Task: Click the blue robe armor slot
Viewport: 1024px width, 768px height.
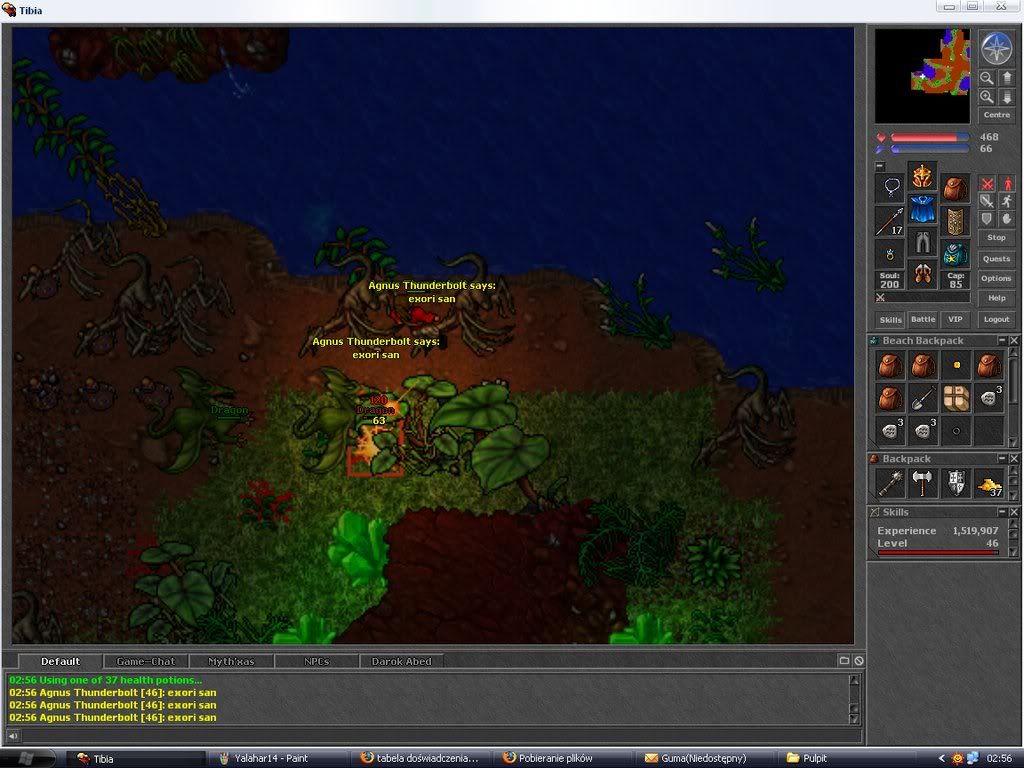Action: [922, 208]
